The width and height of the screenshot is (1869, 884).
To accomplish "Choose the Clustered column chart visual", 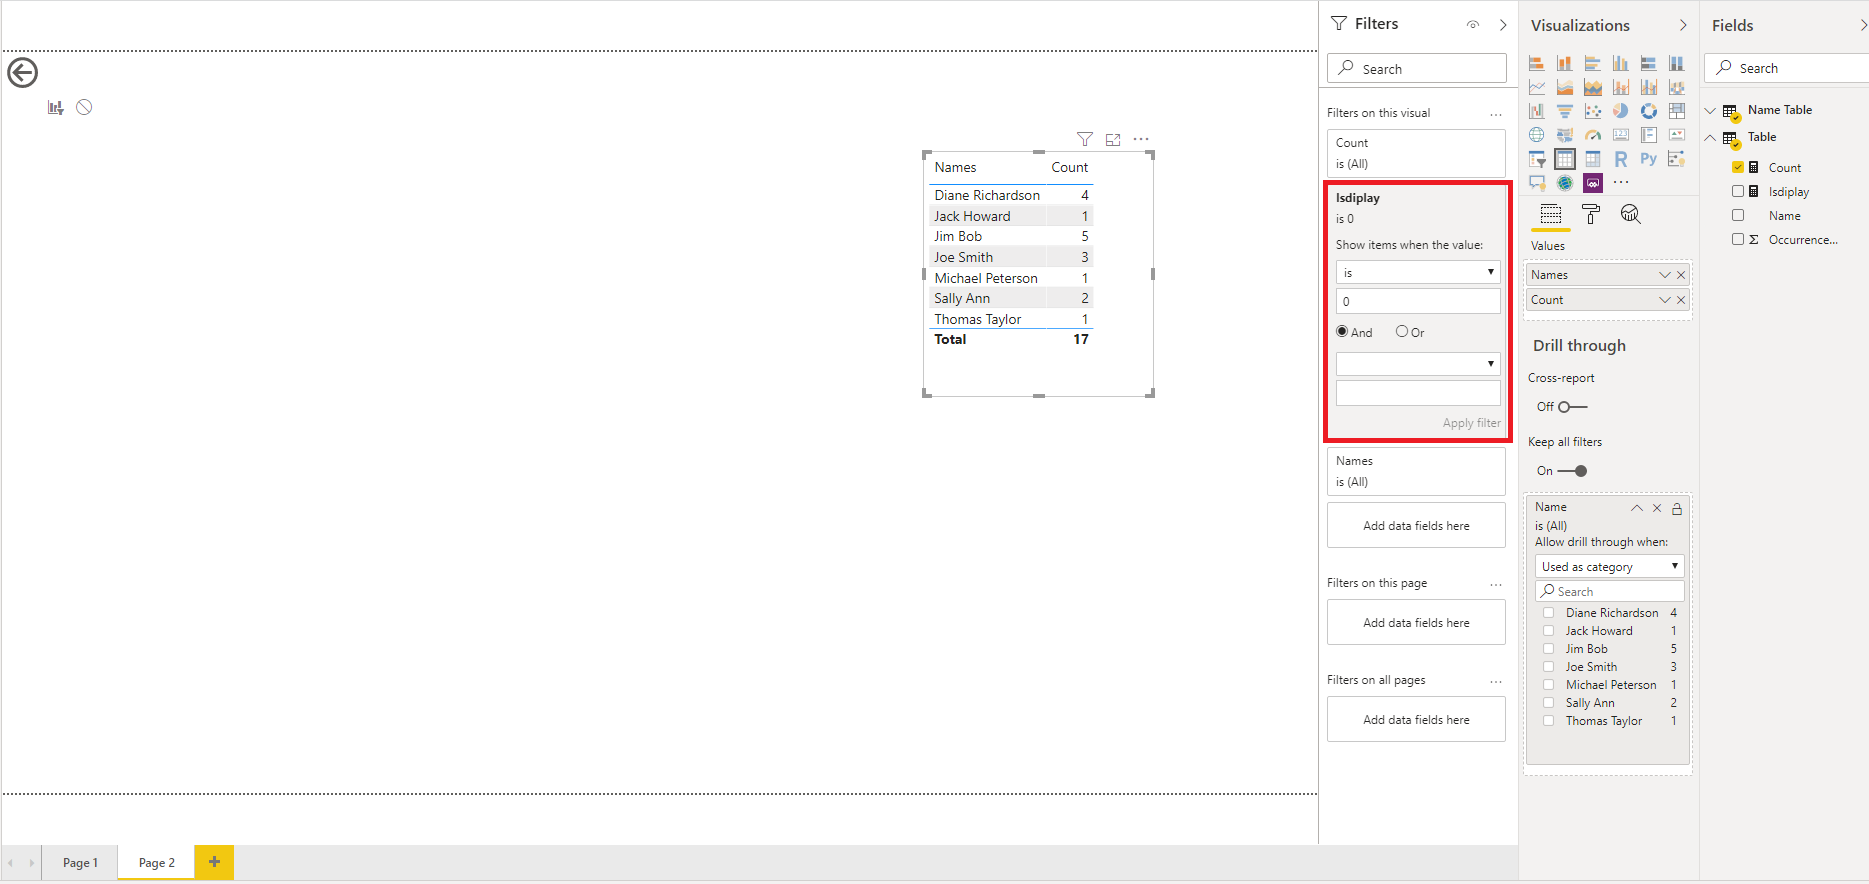I will point(1621,63).
